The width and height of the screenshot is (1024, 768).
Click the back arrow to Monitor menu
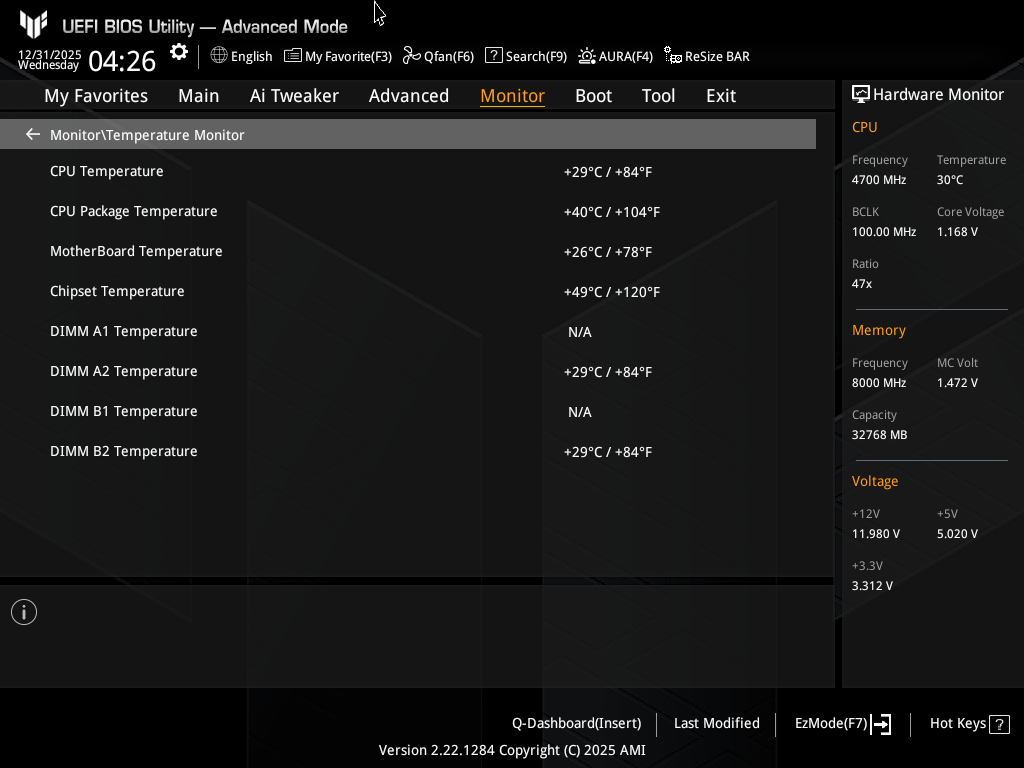point(33,134)
